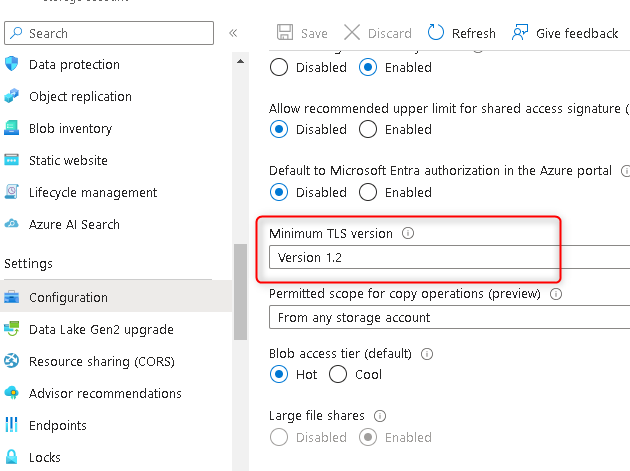Select Cool blob access tier
This screenshot has height=471, width=630.
click(x=338, y=375)
